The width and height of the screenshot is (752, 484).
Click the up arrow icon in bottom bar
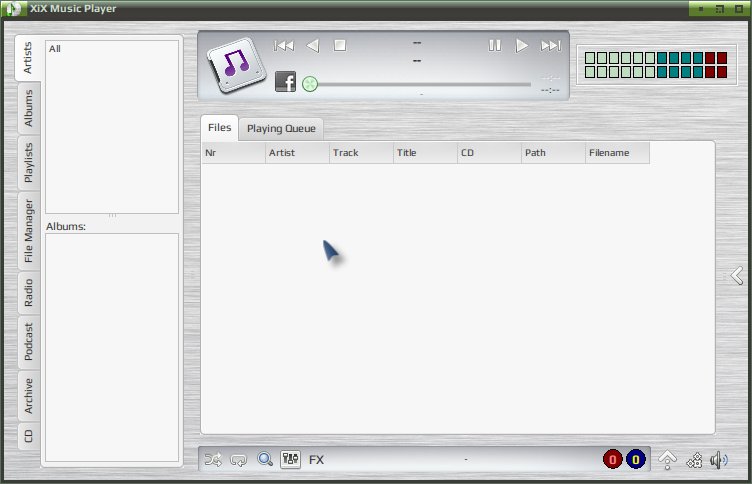click(667, 460)
